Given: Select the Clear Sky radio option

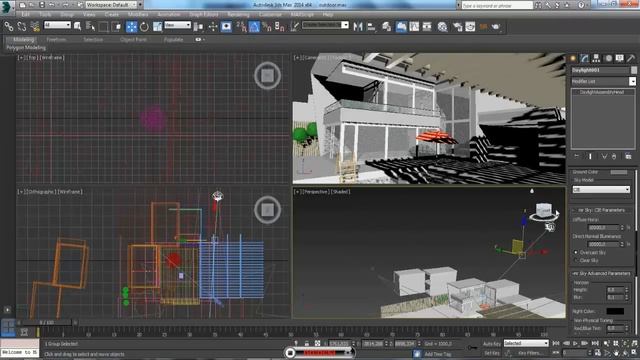Looking at the screenshot, I should pyautogui.click(x=576, y=260).
